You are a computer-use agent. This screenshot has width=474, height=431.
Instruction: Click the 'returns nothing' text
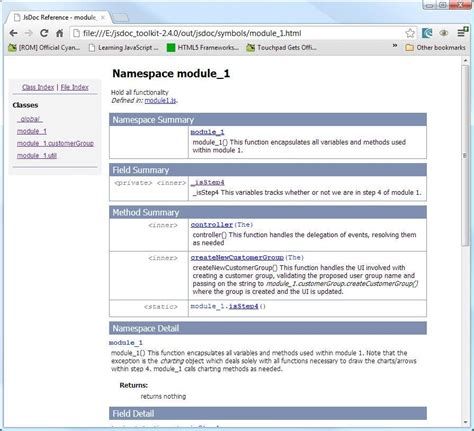pos(163,396)
